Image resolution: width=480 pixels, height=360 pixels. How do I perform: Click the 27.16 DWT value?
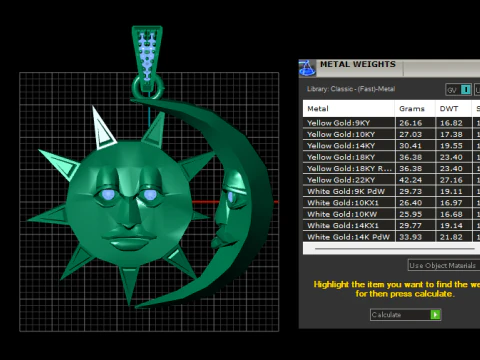[451, 180]
